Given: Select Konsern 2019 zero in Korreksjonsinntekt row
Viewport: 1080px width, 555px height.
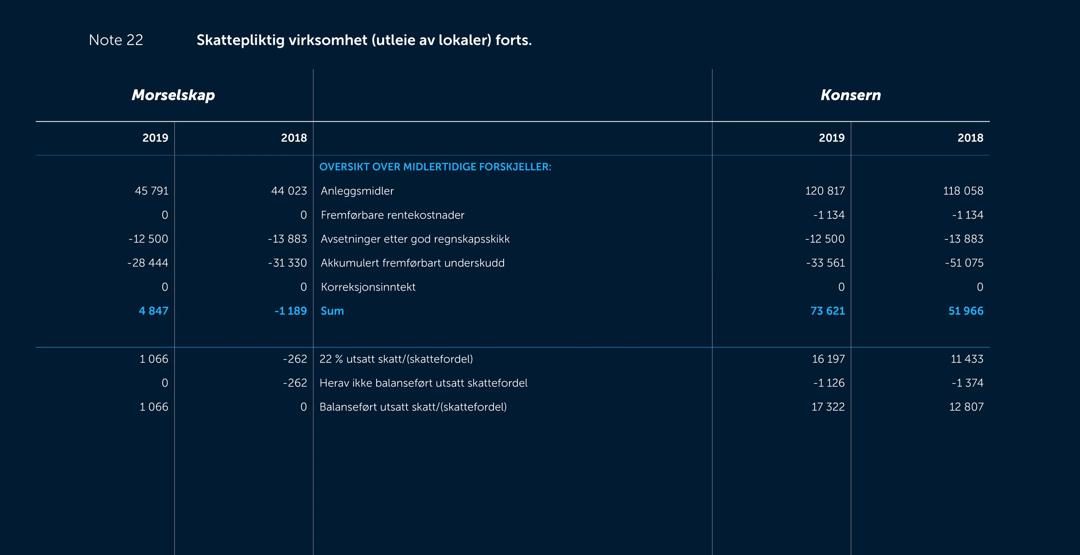Looking at the screenshot, I should pyautogui.click(x=841, y=287).
